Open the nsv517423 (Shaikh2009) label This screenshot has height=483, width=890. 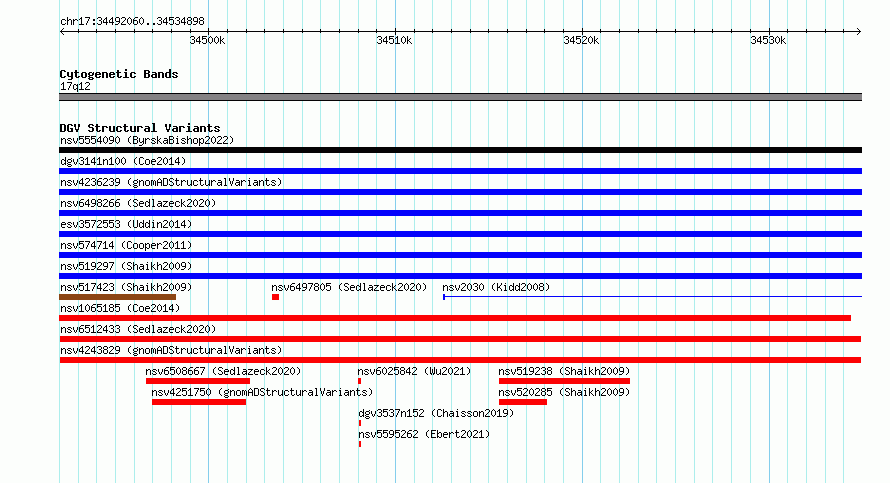point(126,287)
